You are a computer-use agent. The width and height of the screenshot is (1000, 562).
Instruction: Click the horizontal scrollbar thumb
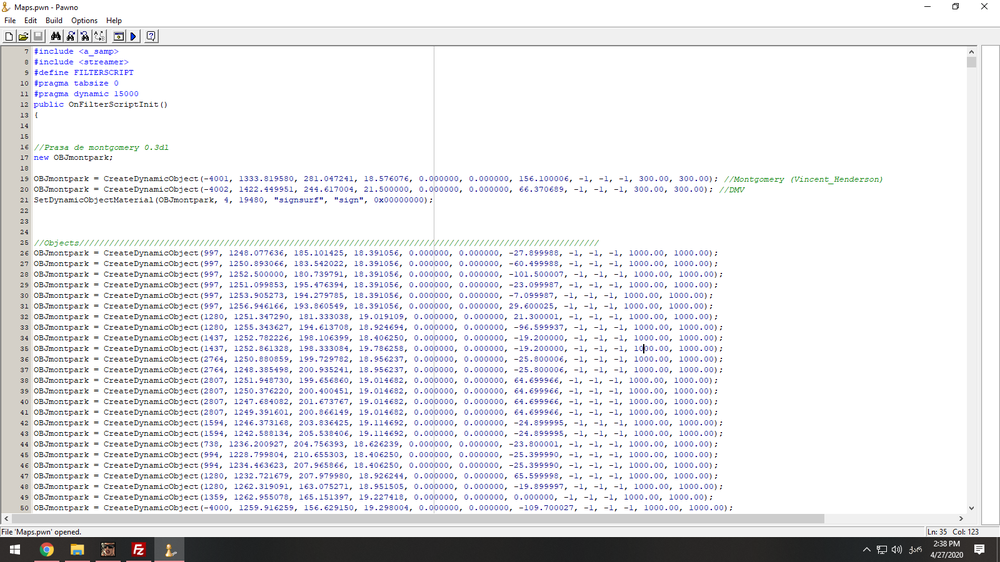click(x=418, y=519)
